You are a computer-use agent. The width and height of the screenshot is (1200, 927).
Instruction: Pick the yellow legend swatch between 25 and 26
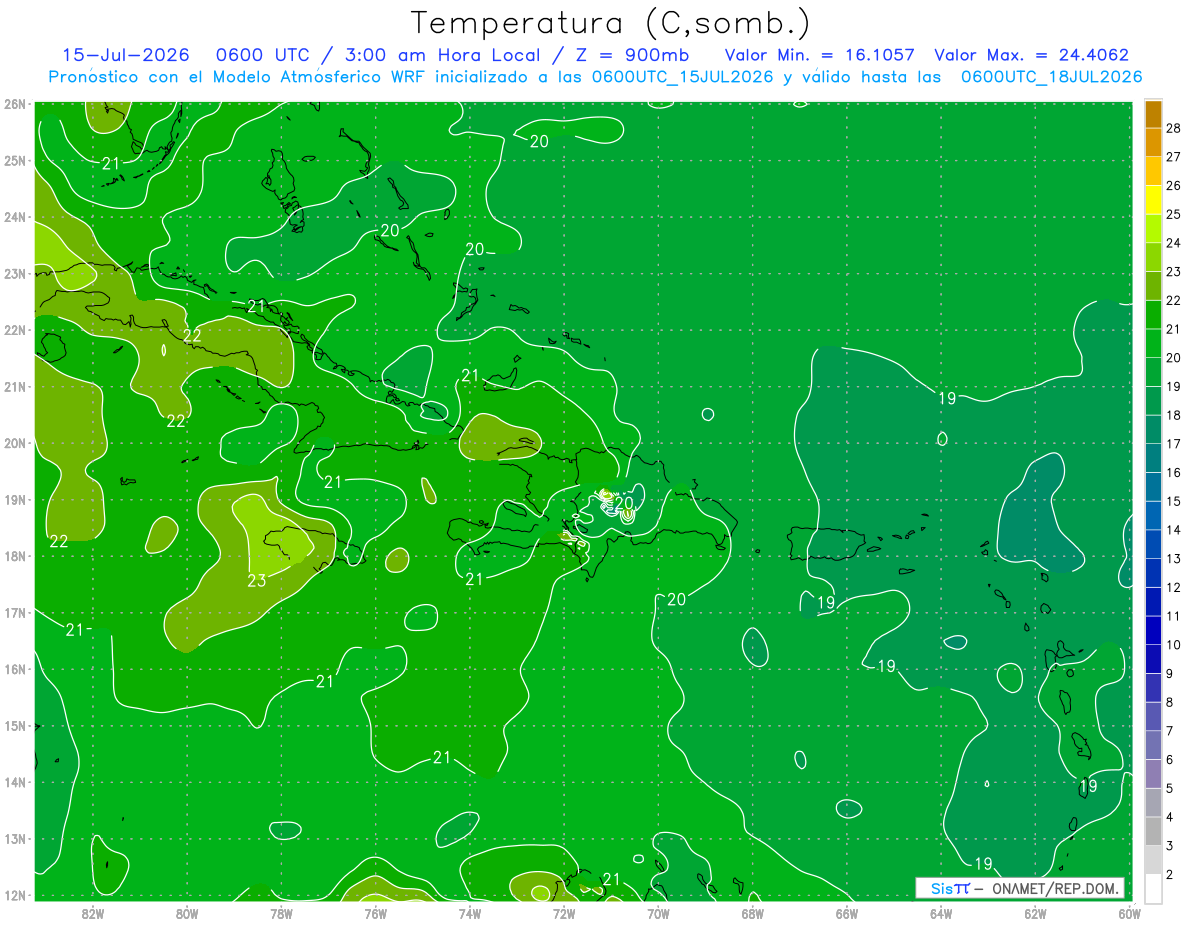coord(1153,200)
